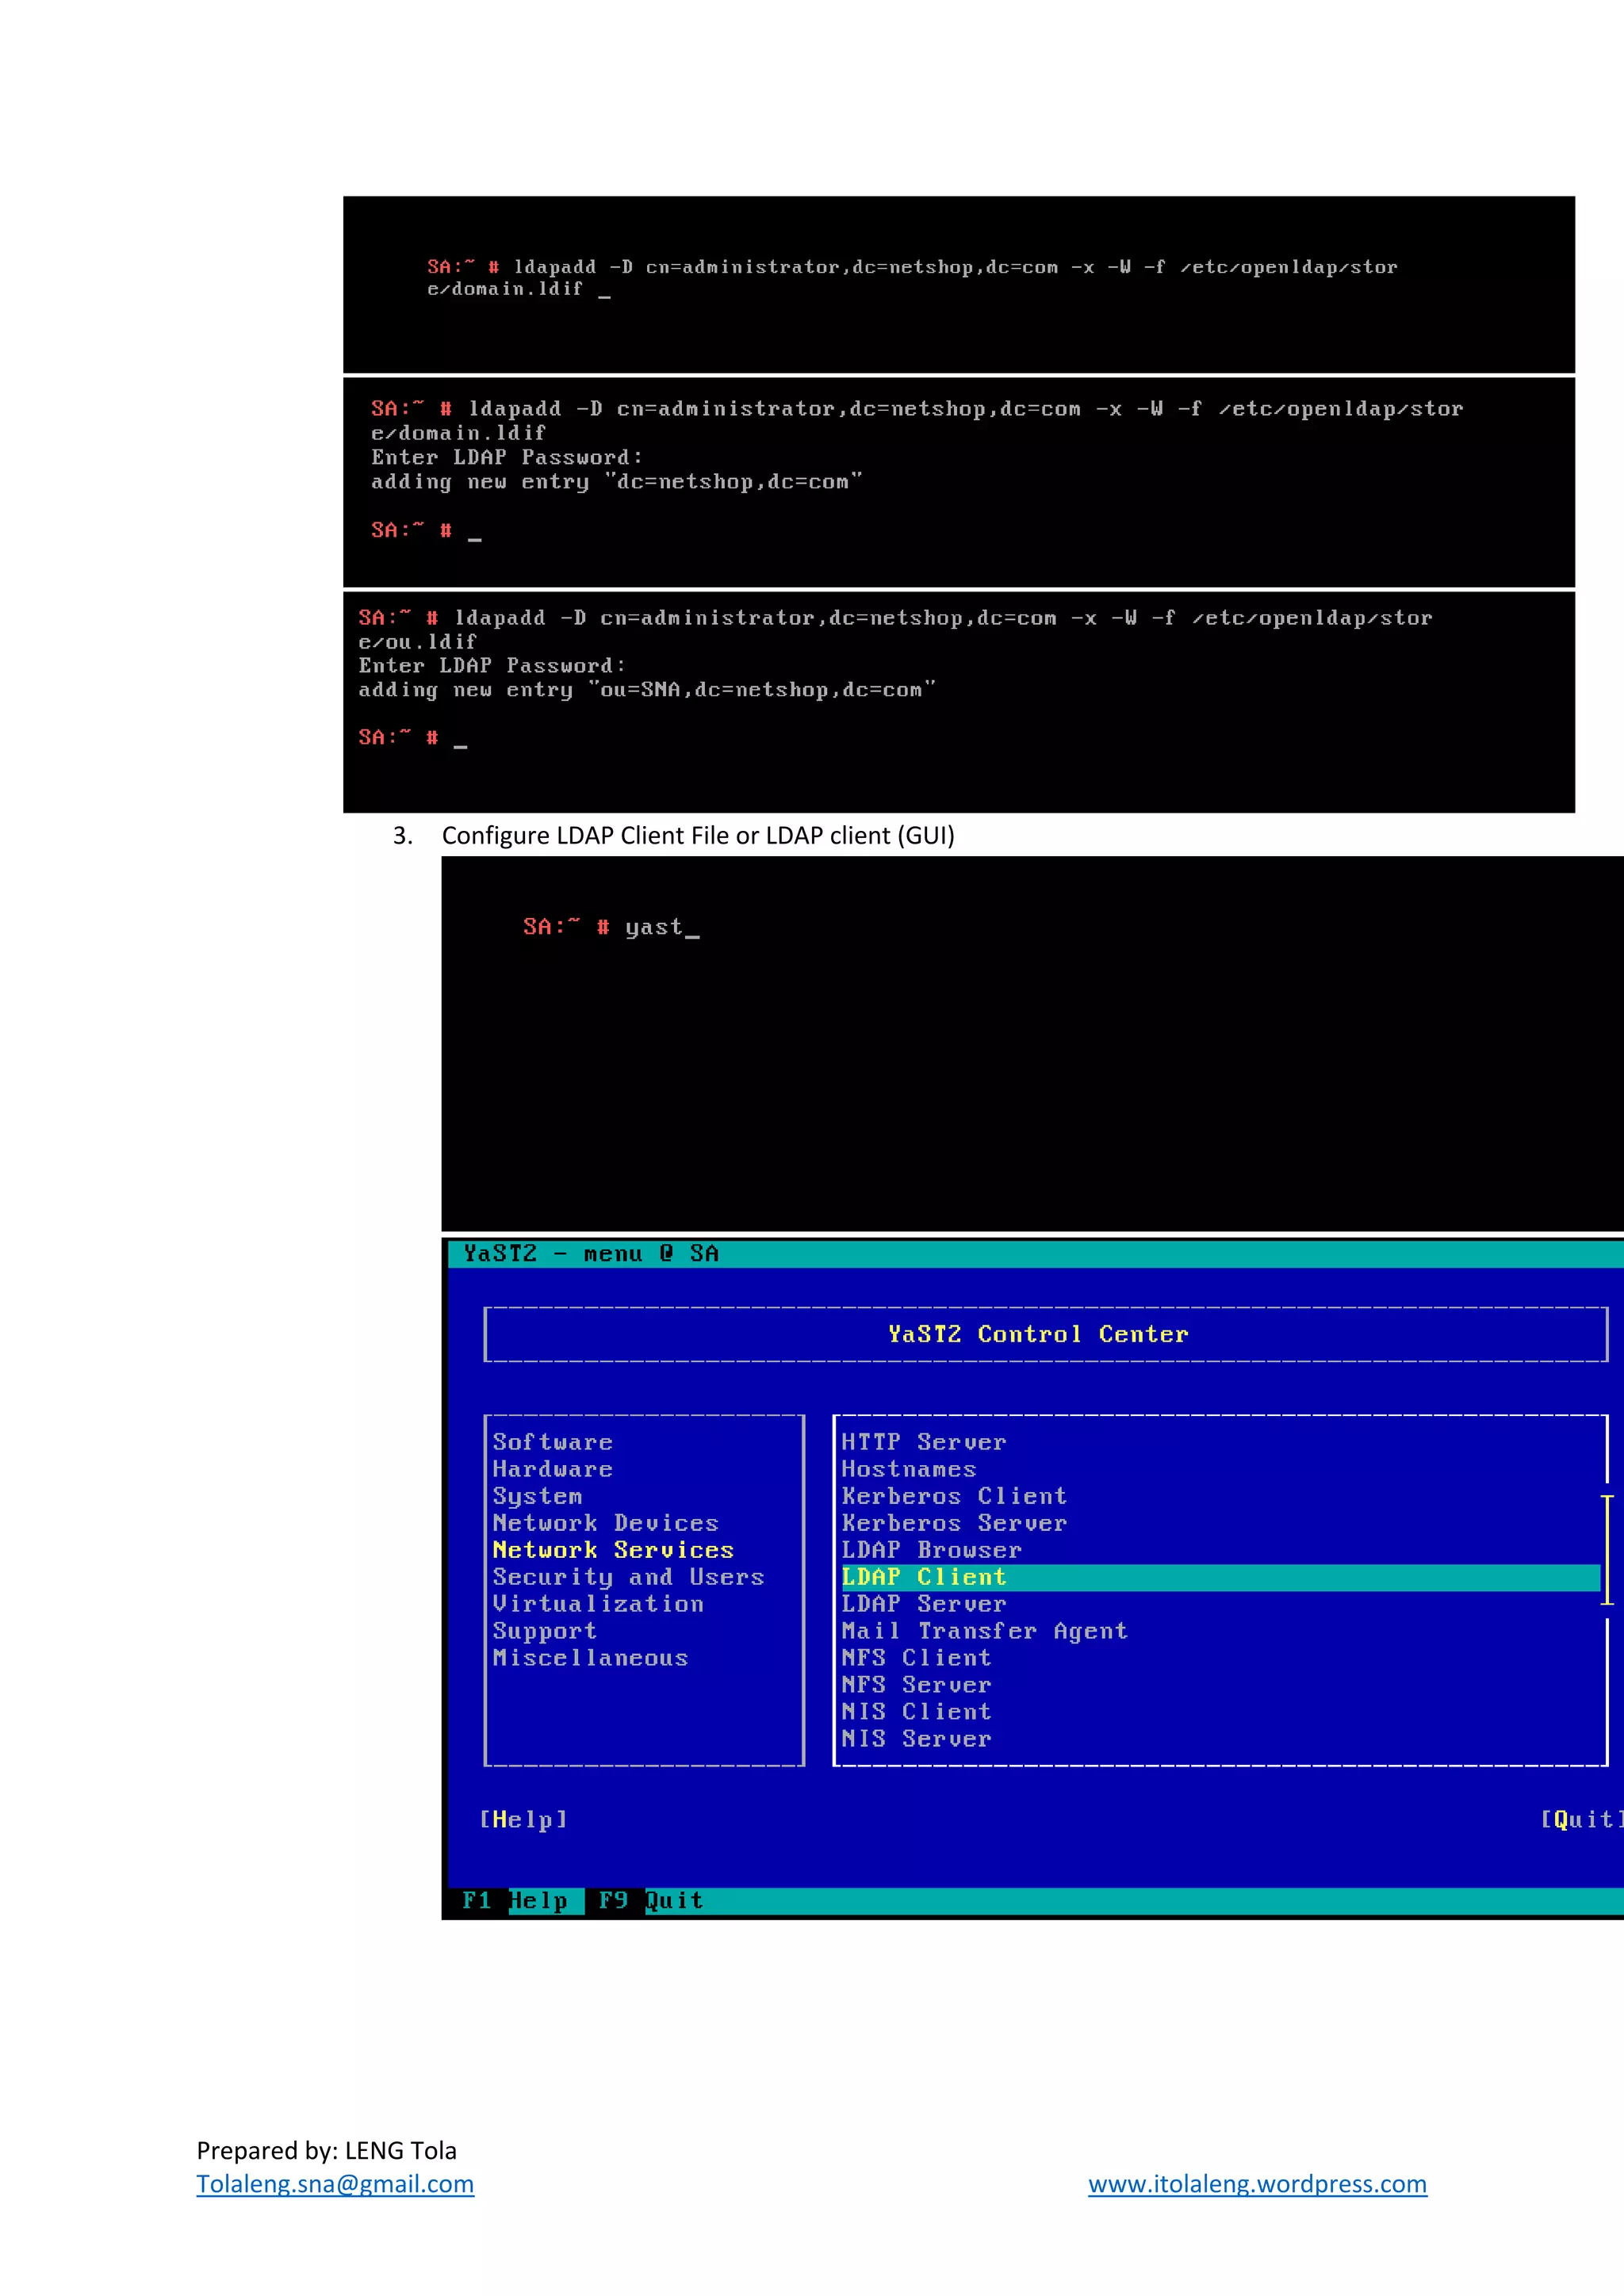
Task: Launch the highlighted LDAP Client module
Action: [1220, 1577]
